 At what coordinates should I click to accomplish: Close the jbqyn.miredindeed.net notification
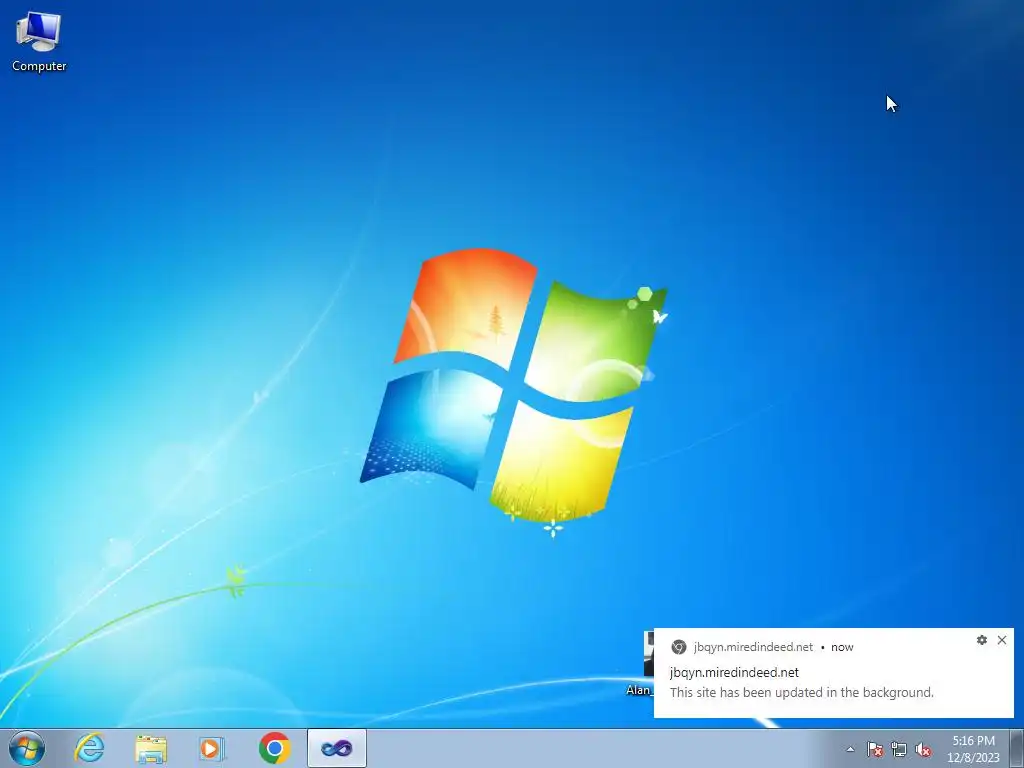tap(1002, 640)
